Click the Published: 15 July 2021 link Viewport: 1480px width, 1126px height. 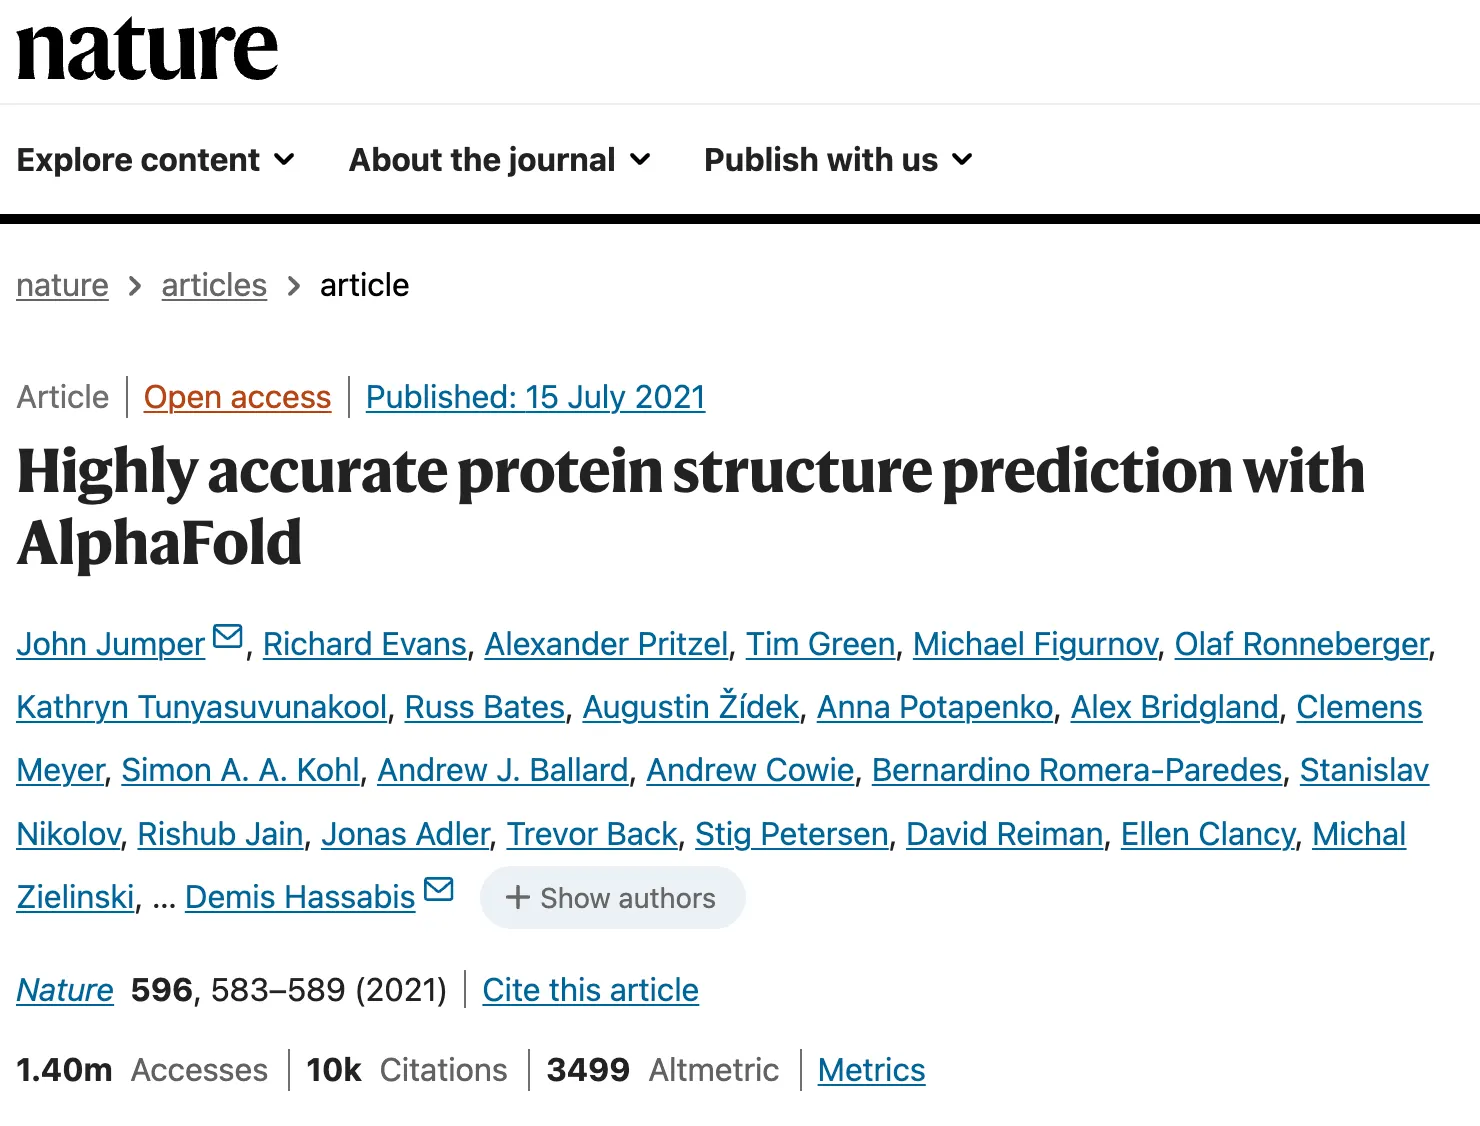click(535, 397)
